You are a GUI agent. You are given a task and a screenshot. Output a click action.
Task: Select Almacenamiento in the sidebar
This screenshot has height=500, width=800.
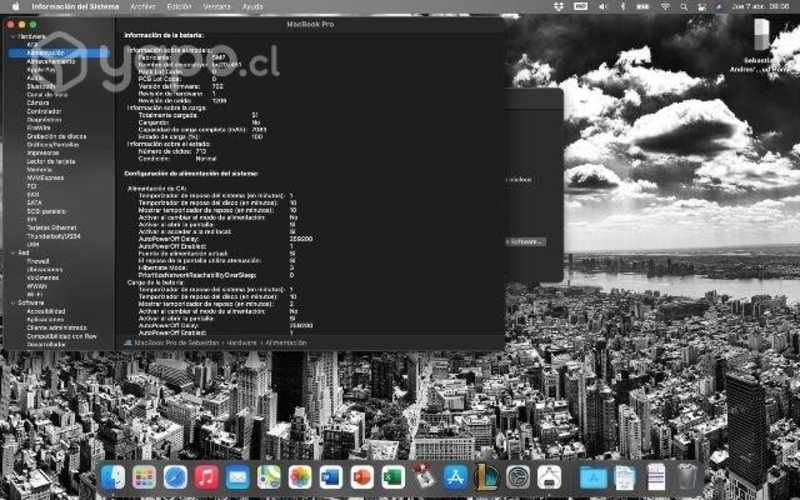click(51, 61)
